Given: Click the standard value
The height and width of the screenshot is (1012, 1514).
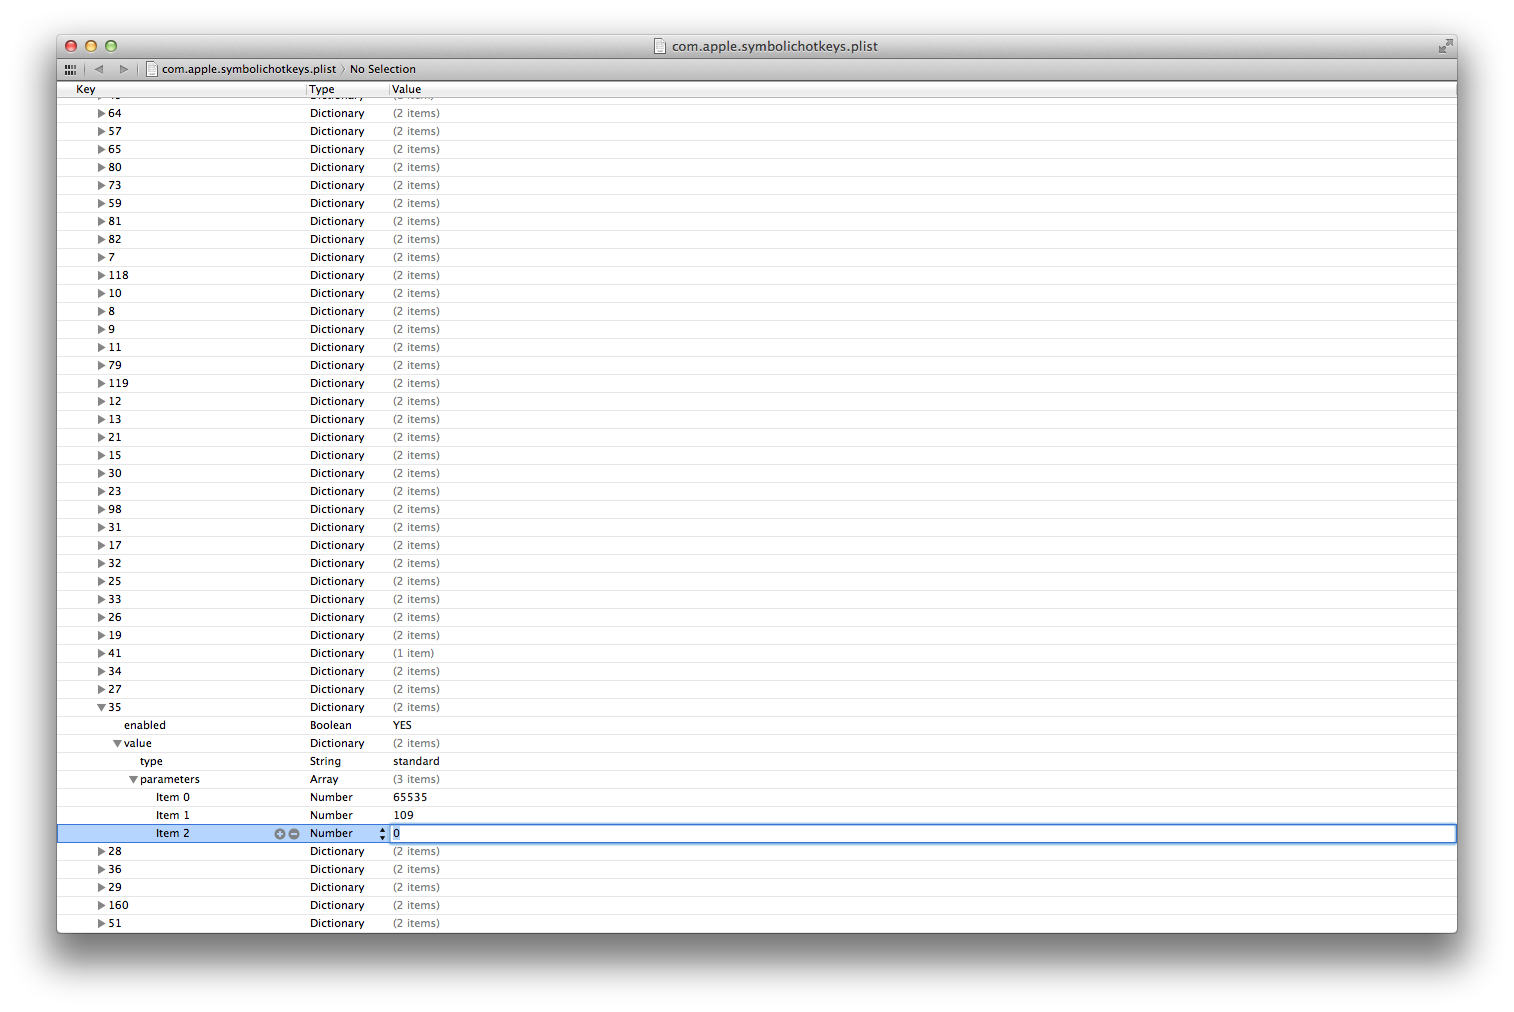Looking at the screenshot, I should point(416,762).
